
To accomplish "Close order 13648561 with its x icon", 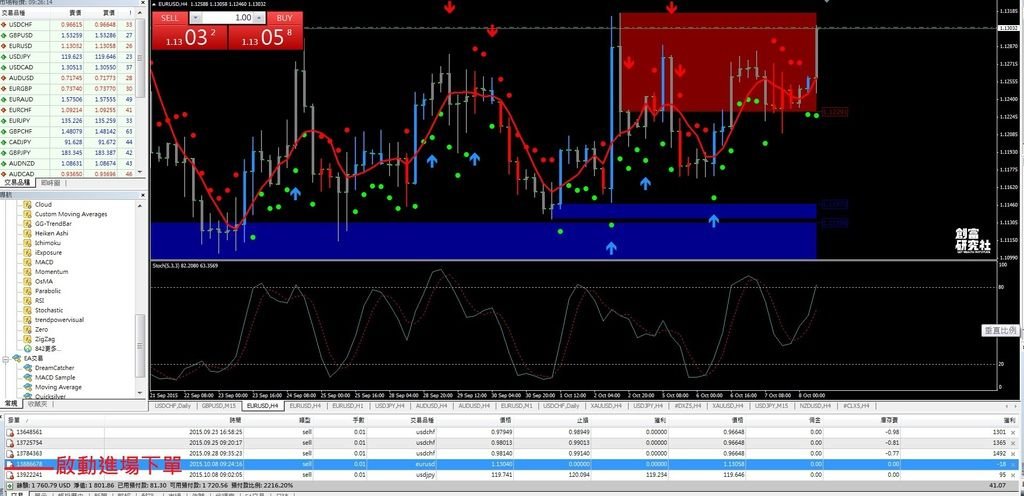I will 1013,432.
